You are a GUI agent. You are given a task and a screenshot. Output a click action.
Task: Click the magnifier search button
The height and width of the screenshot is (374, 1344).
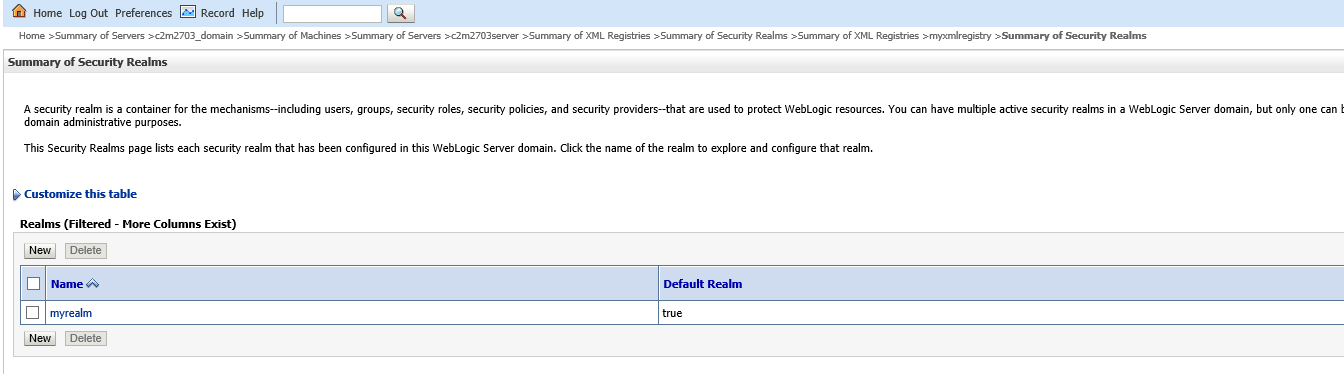pos(400,13)
